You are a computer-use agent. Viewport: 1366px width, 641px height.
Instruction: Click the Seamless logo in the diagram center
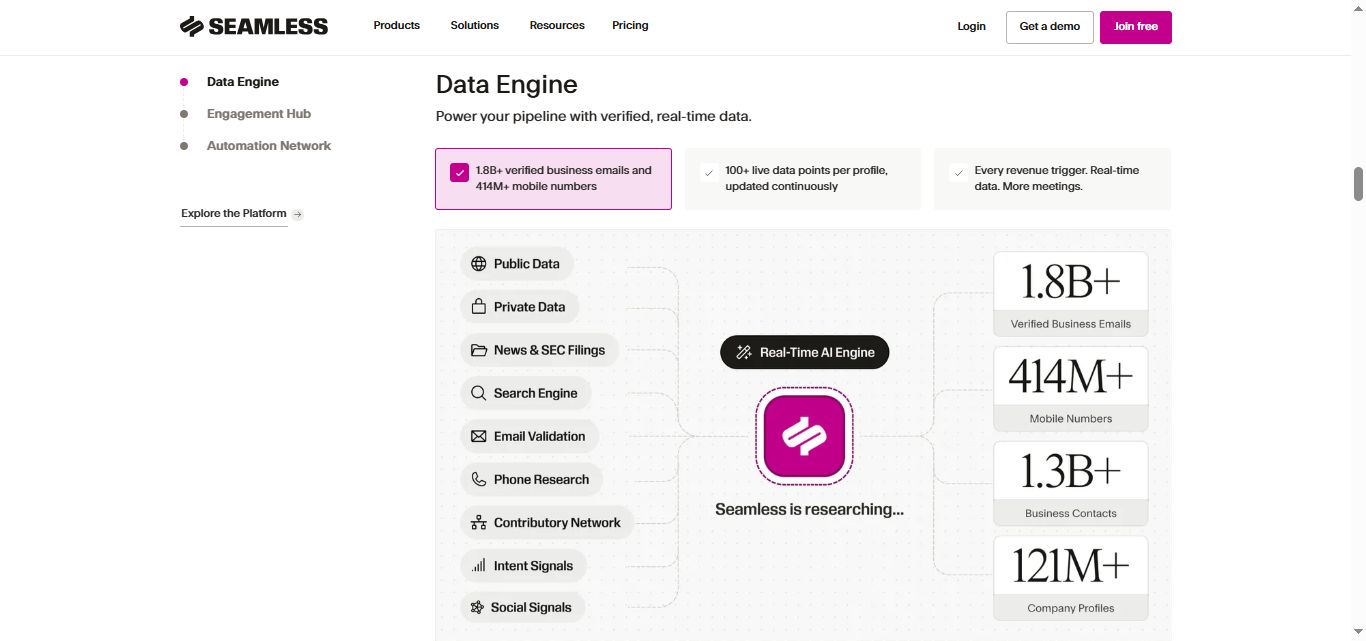[804, 435]
